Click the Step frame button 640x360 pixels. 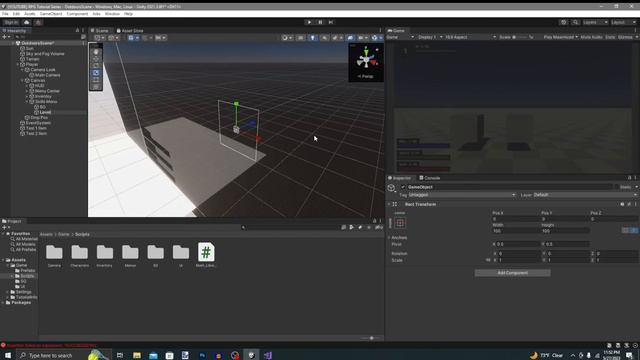point(331,22)
